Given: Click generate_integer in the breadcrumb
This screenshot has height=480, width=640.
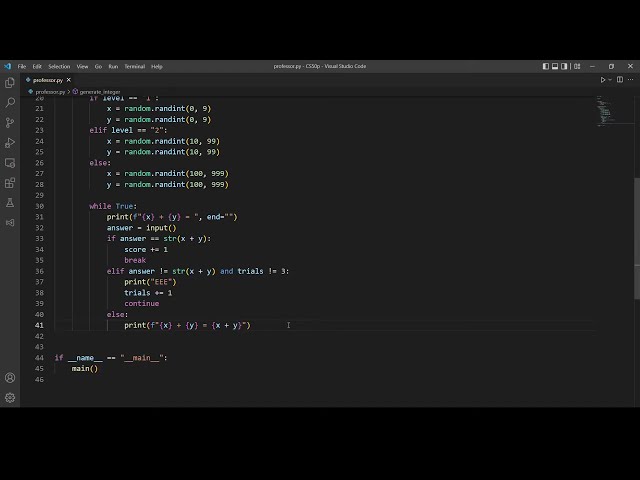Looking at the screenshot, I should [100, 92].
